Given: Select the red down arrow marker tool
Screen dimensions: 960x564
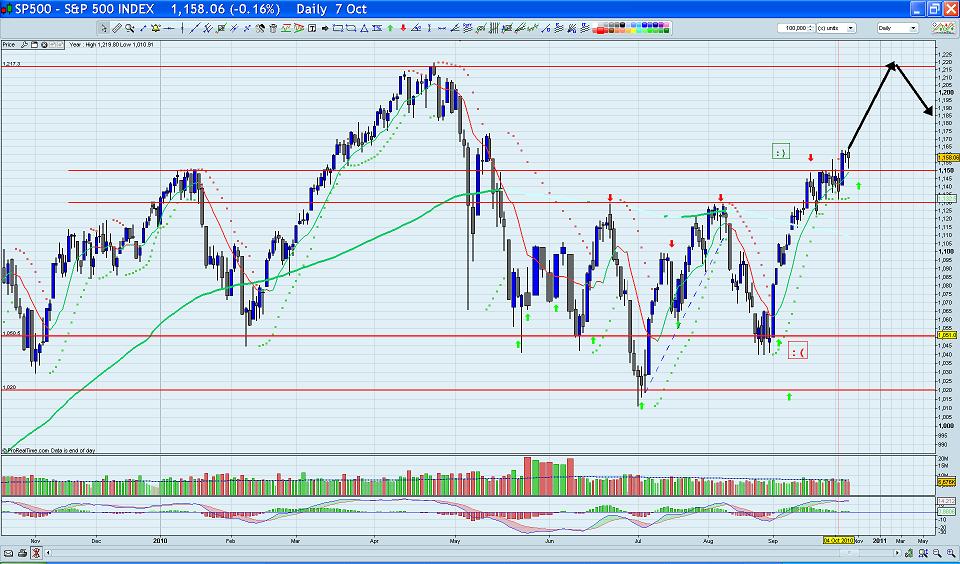Looking at the screenshot, I should [x=403, y=28].
